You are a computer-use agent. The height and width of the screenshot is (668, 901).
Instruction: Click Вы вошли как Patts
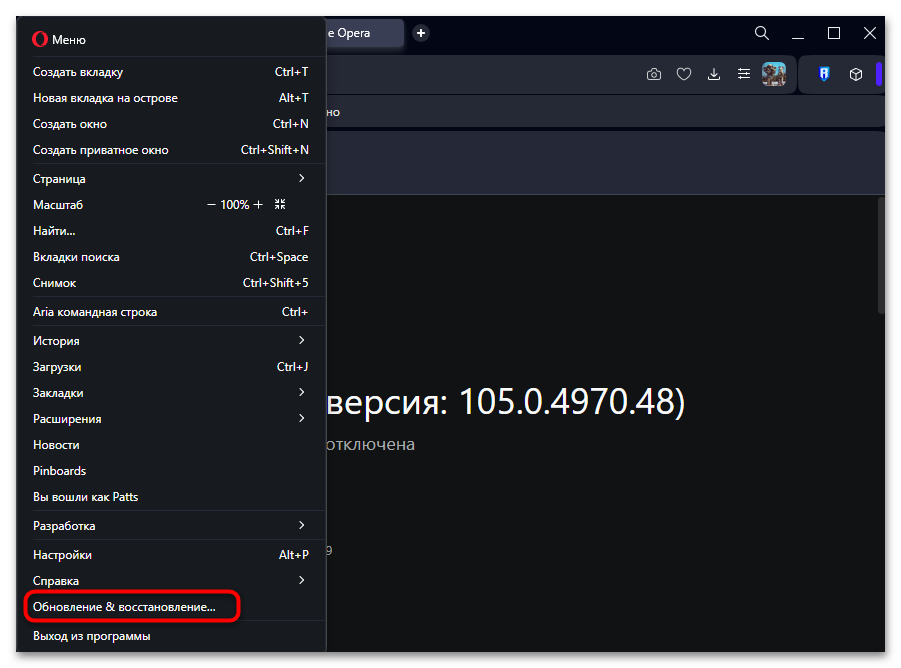171,497
